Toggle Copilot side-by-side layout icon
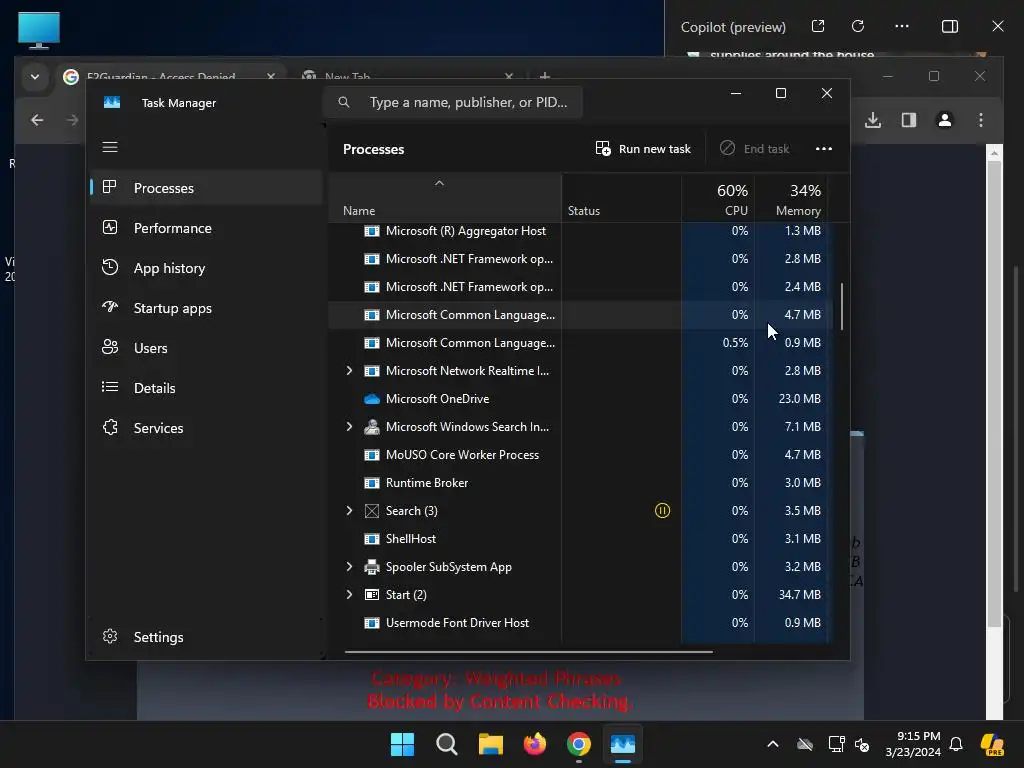1024x768 pixels. pos(950,26)
